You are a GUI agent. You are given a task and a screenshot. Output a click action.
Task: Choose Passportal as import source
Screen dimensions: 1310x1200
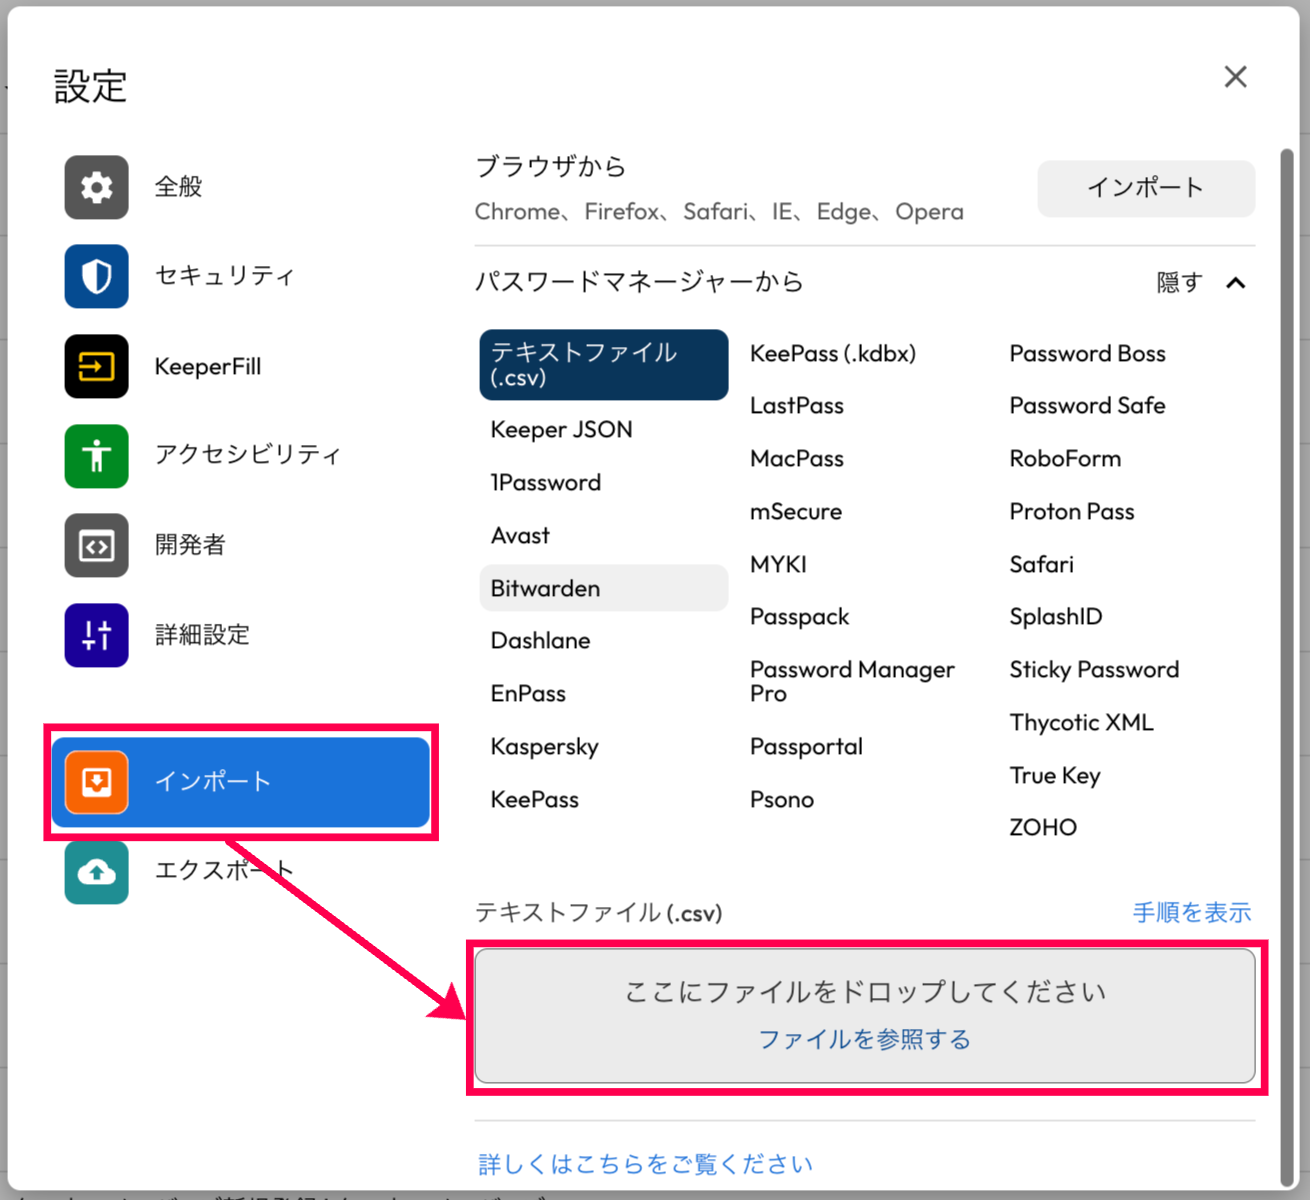[x=806, y=747]
